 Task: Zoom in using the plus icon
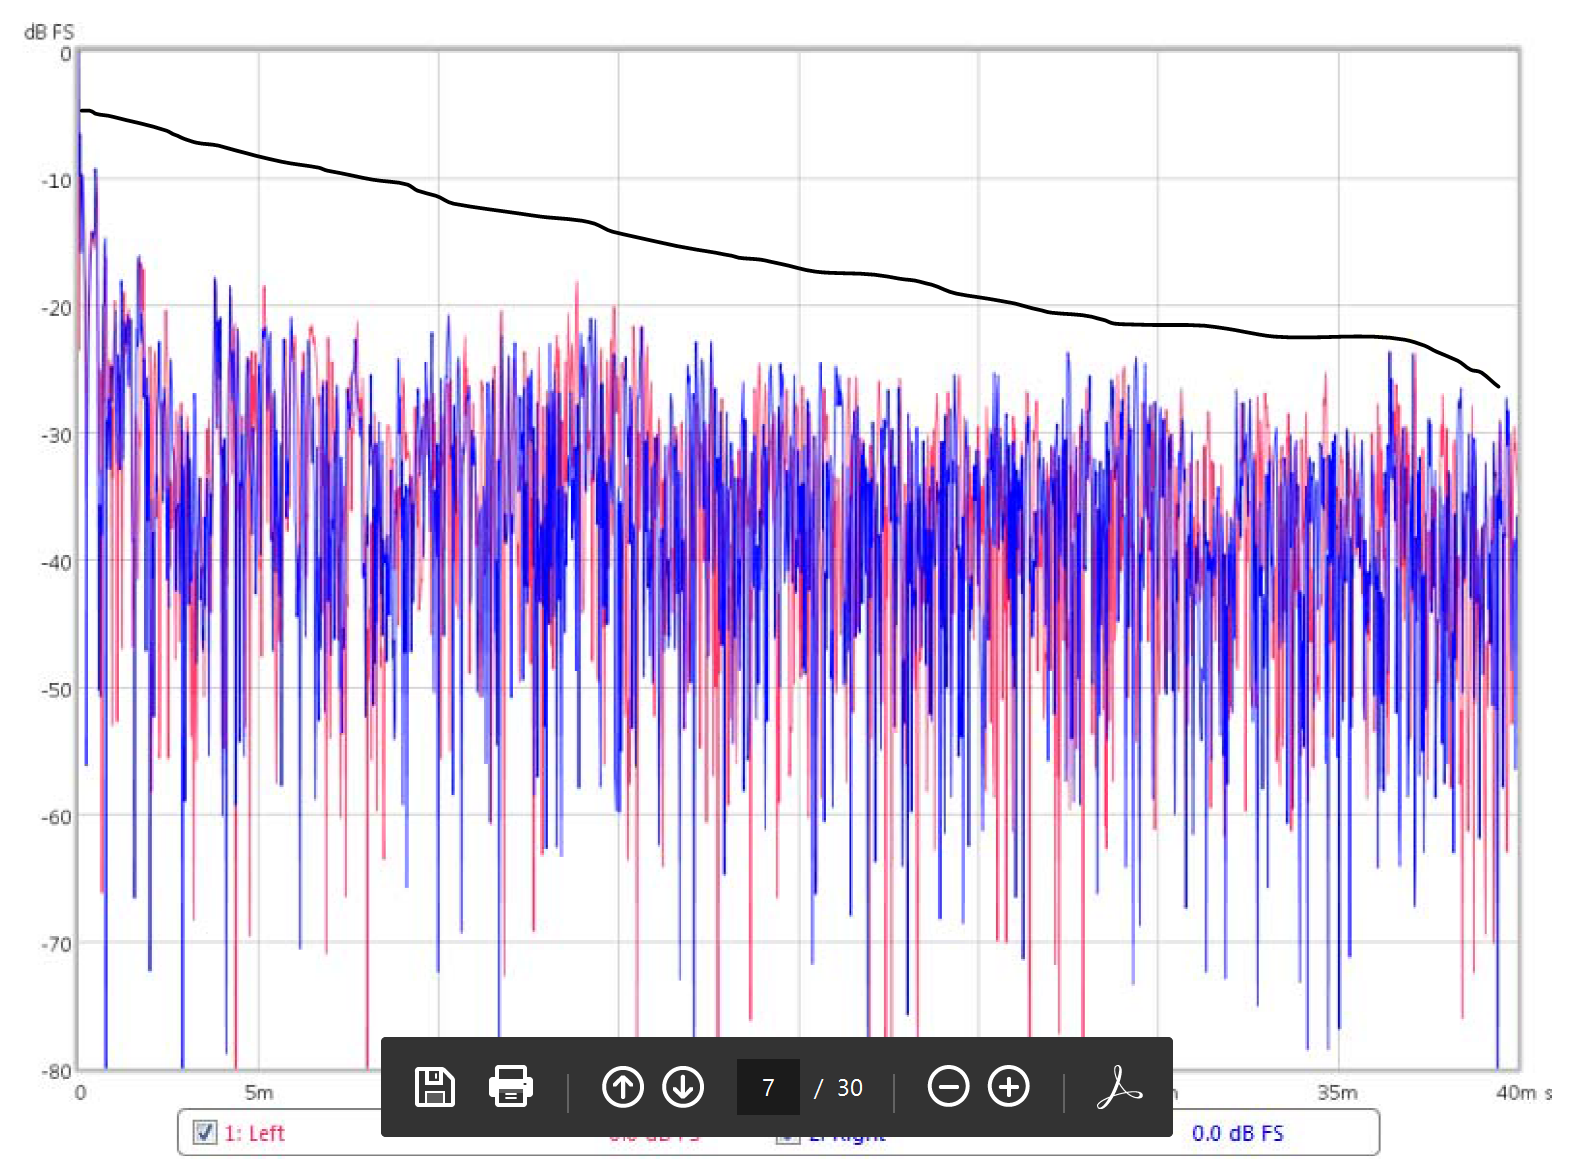pos(1009,1087)
